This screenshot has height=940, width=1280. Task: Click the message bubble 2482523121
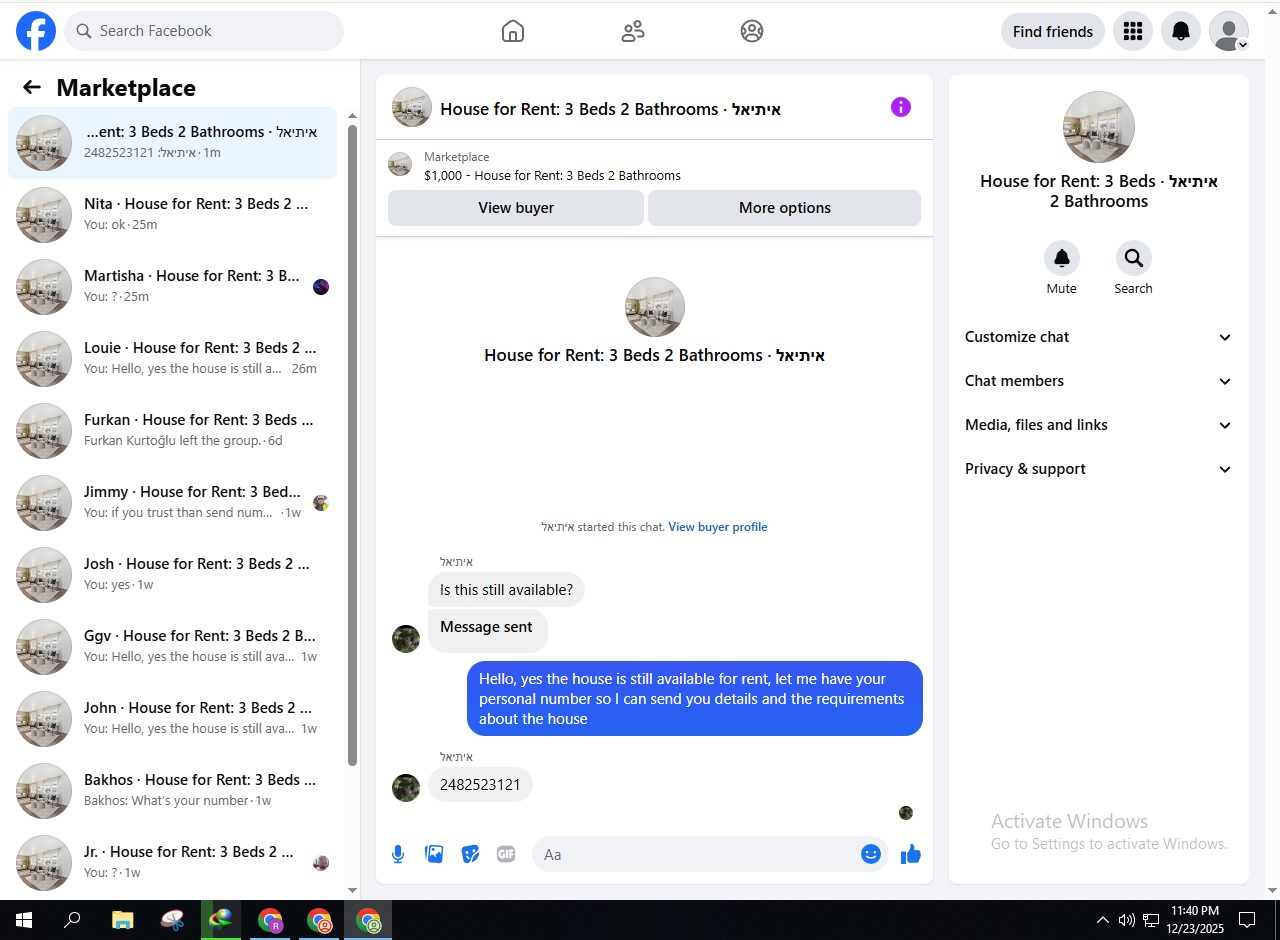(480, 785)
